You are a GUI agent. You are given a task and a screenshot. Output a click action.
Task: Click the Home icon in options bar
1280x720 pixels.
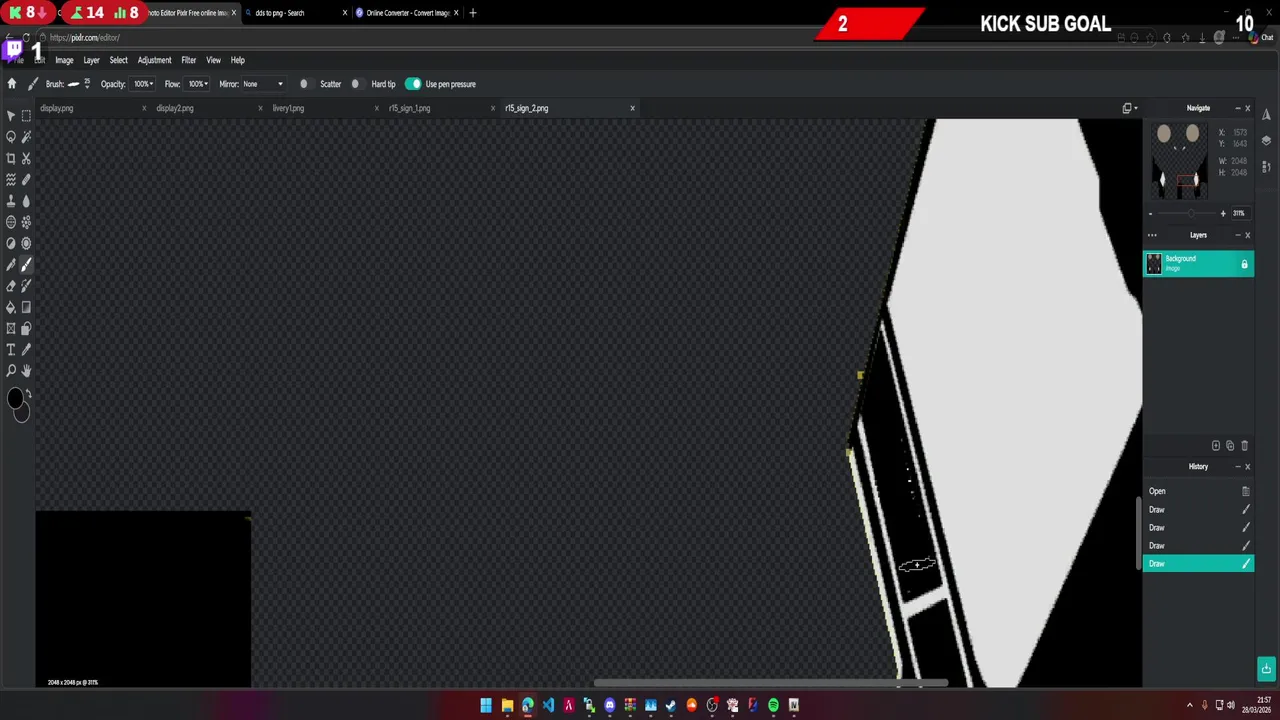[12, 84]
